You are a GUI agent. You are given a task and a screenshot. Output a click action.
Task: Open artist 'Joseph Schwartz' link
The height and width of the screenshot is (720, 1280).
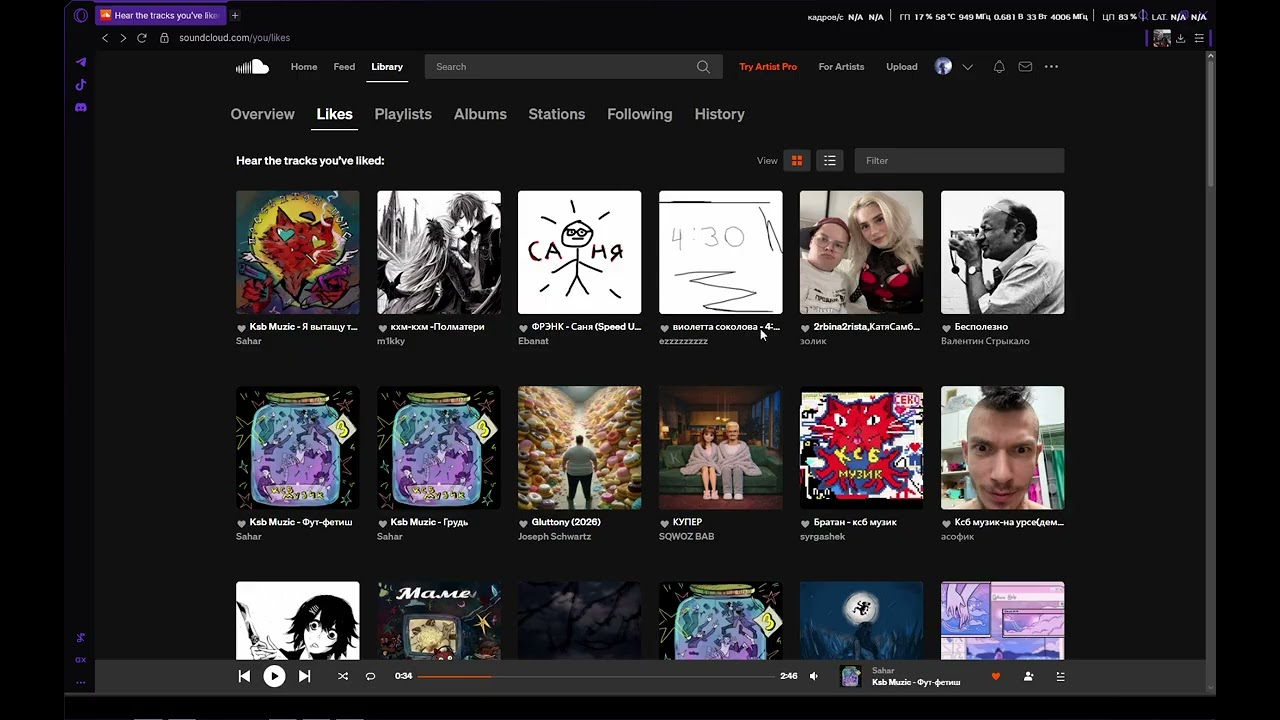click(x=555, y=537)
